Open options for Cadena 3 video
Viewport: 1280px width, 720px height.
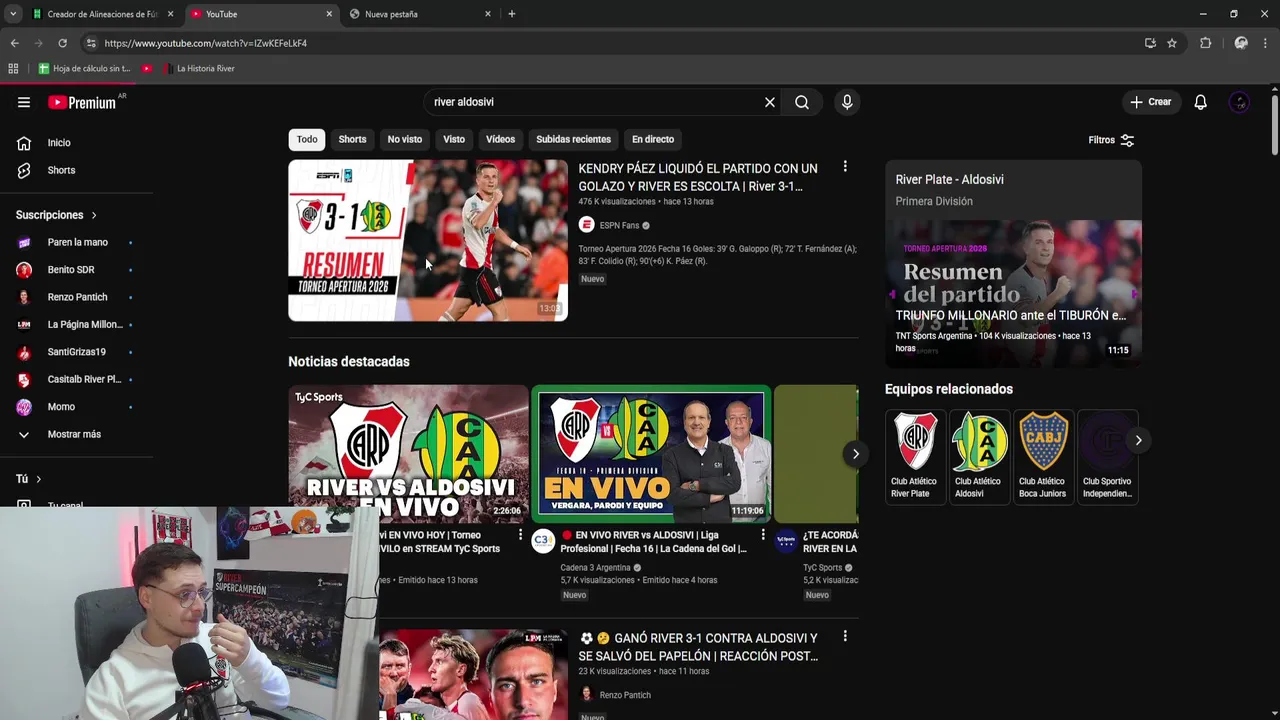point(763,535)
